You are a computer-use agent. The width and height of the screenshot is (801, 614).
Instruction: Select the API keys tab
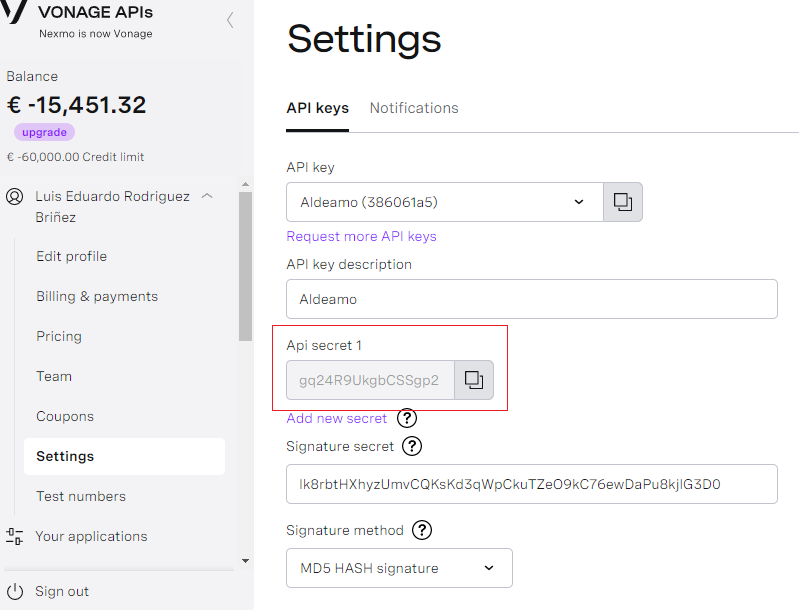point(318,108)
